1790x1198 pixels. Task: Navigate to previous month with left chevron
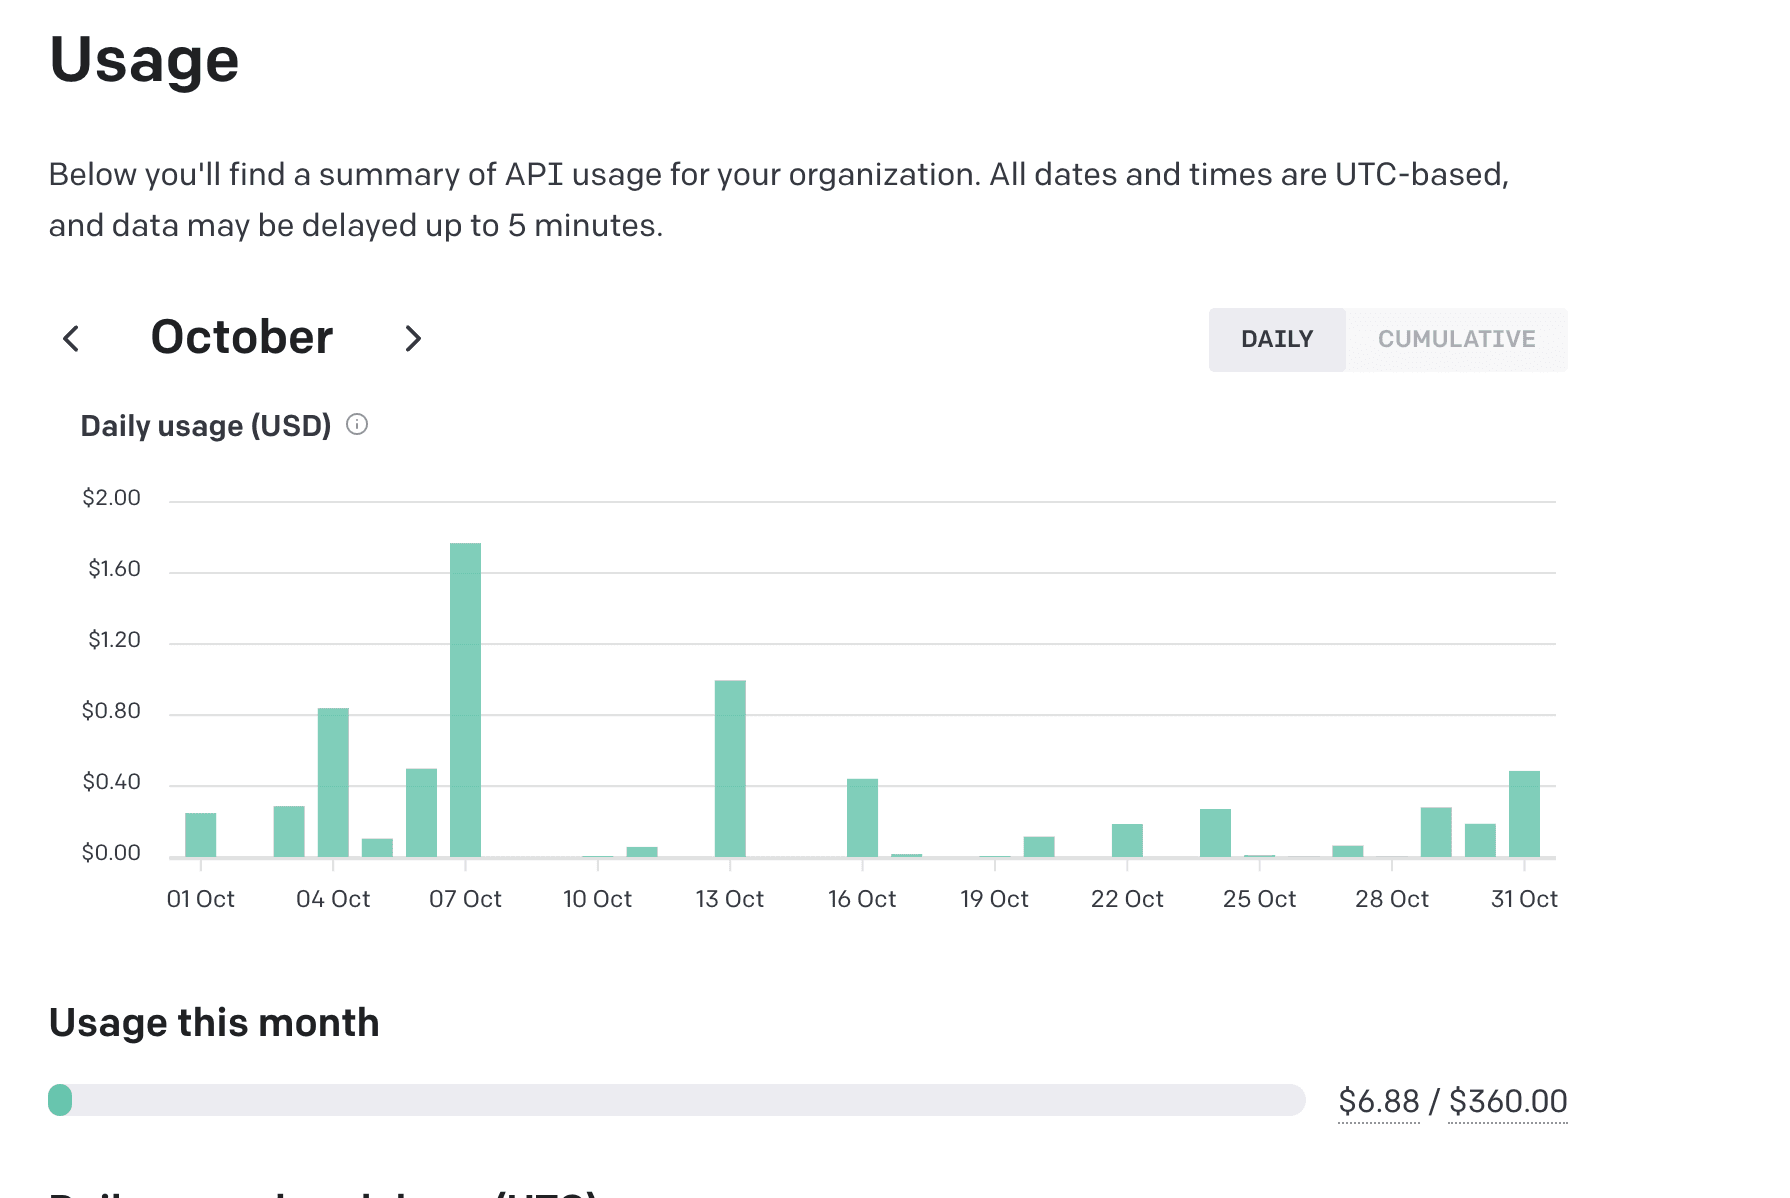[x=70, y=339]
